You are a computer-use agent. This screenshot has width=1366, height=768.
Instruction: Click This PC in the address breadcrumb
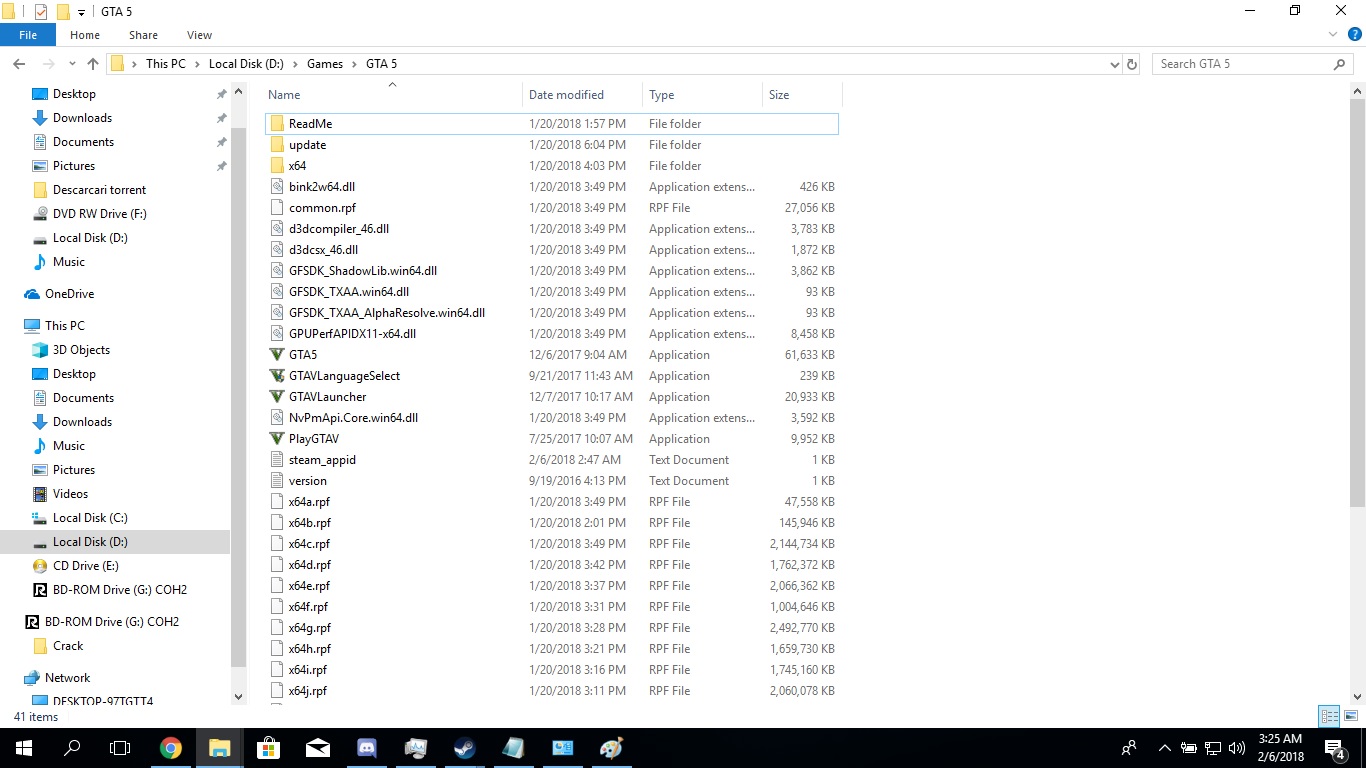(x=166, y=64)
